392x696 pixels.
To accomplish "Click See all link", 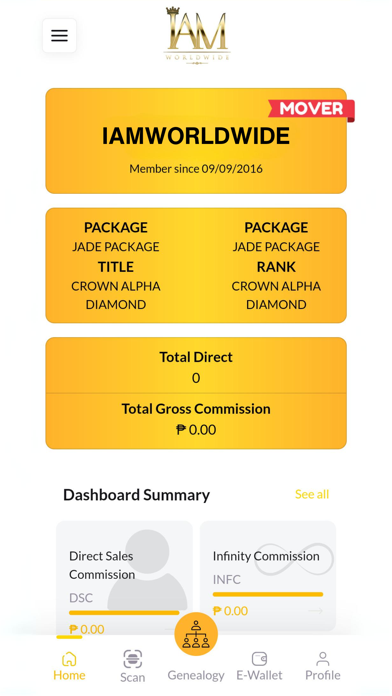I will [312, 494].
